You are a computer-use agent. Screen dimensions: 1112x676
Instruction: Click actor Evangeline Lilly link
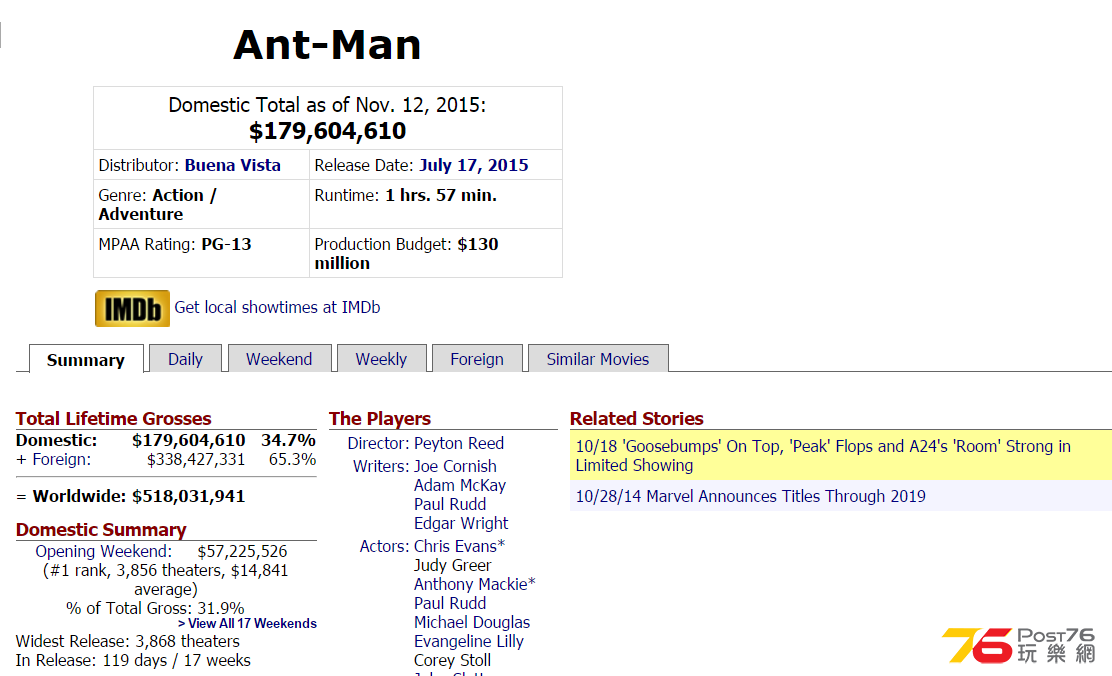(469, 641)
